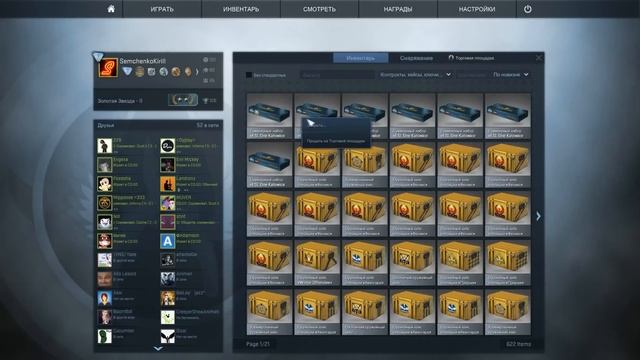The height and width of the screenshot is (360, 640).
Task: Click SemchenkoKirill's profile avatar
Action: (x=108, y=67)
